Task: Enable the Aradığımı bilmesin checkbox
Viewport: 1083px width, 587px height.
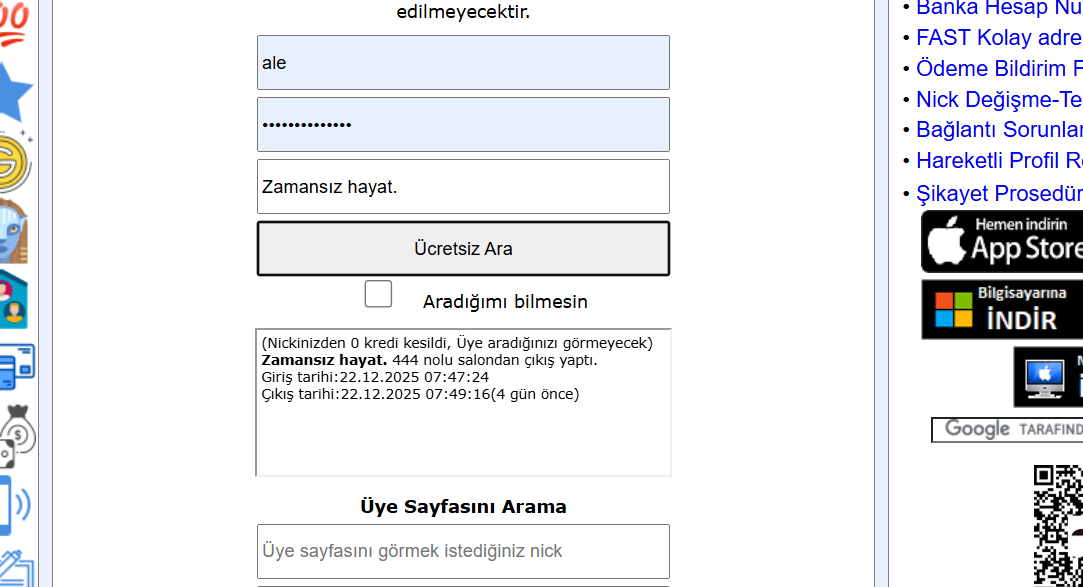Action: [x=378, y=294]
